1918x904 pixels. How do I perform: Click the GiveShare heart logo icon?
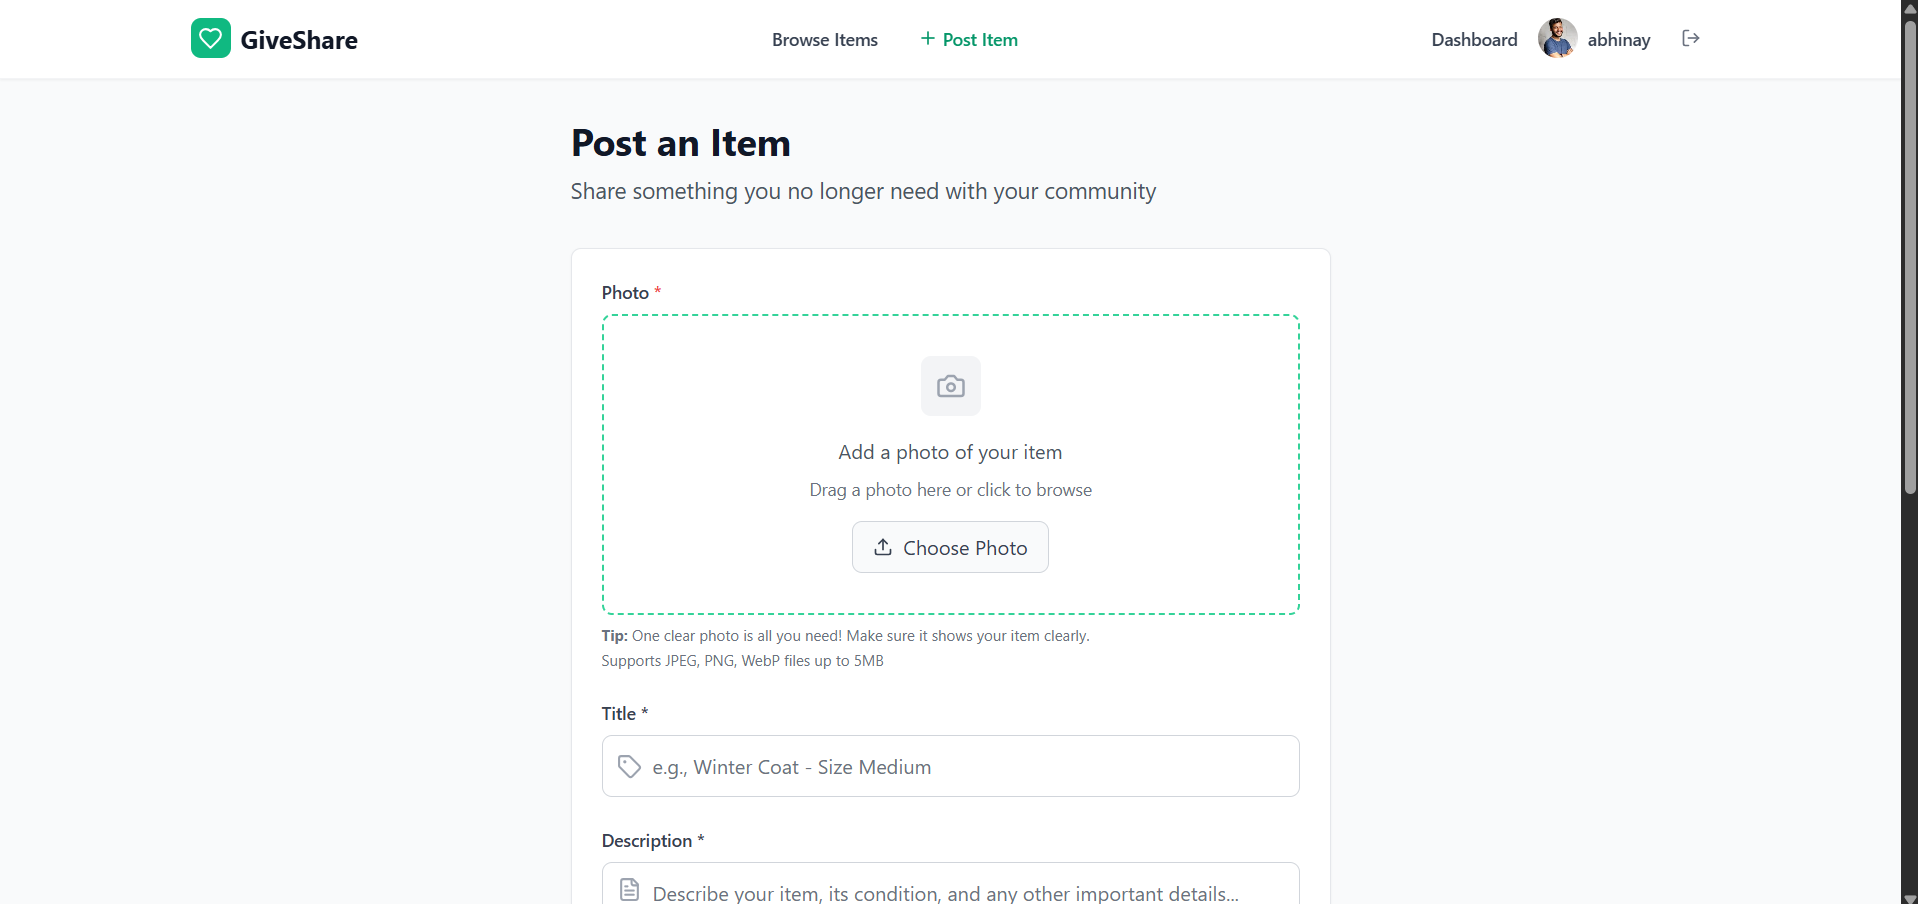[210, 39]
